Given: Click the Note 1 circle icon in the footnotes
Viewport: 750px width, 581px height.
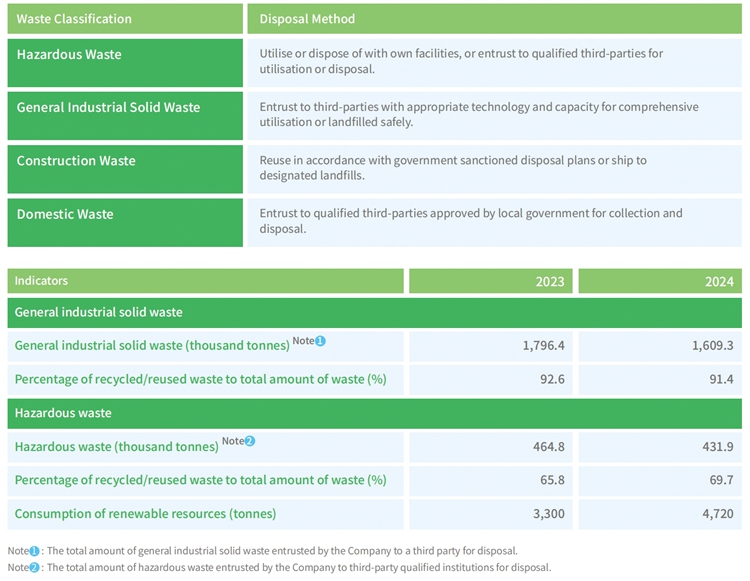Looking at the screenshot, I should pos(33,551).
